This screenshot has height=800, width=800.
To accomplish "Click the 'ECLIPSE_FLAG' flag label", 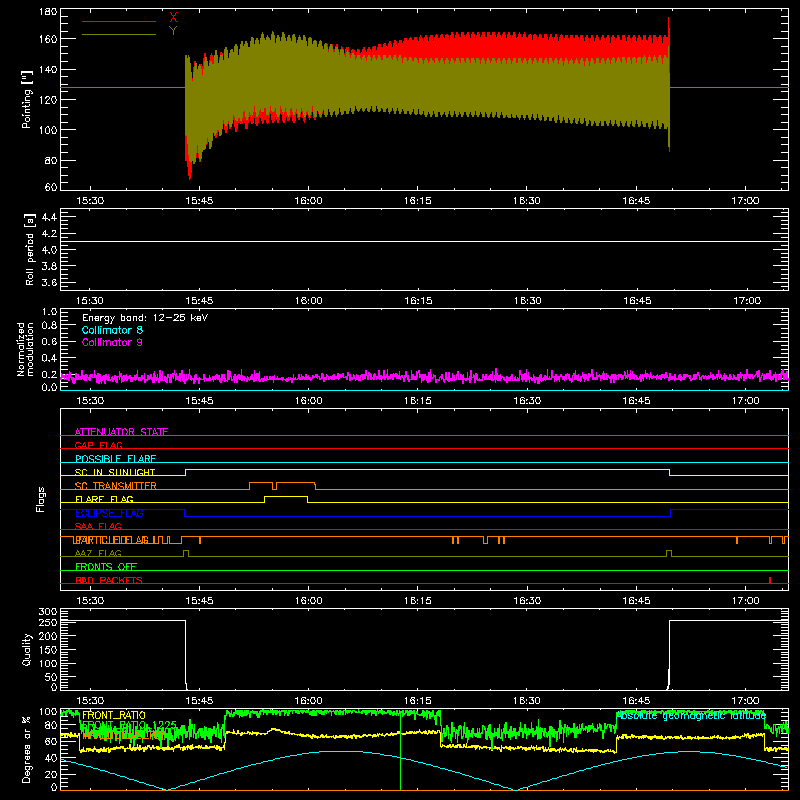I will pyautogui.click(x=109, y=513).
